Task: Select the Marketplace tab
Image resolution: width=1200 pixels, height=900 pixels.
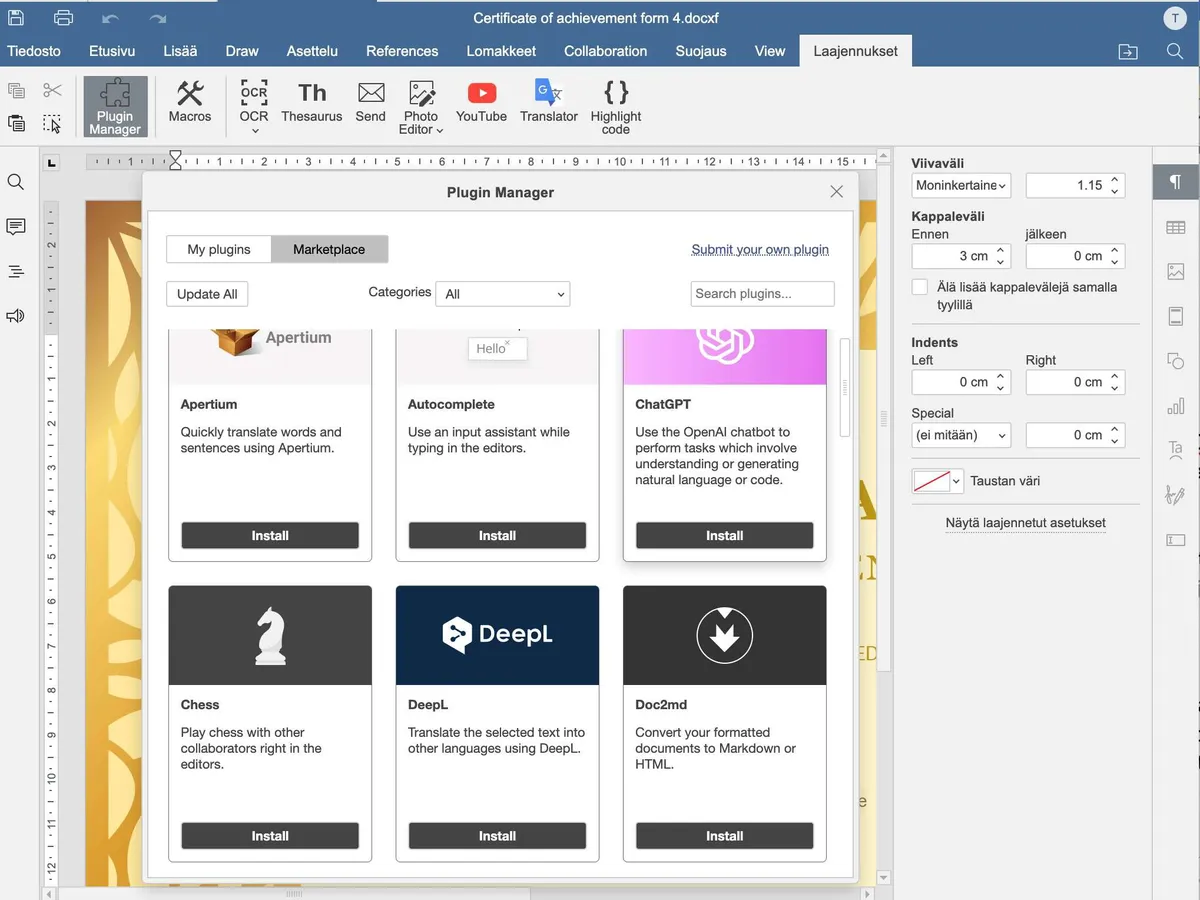Action: 329,249
